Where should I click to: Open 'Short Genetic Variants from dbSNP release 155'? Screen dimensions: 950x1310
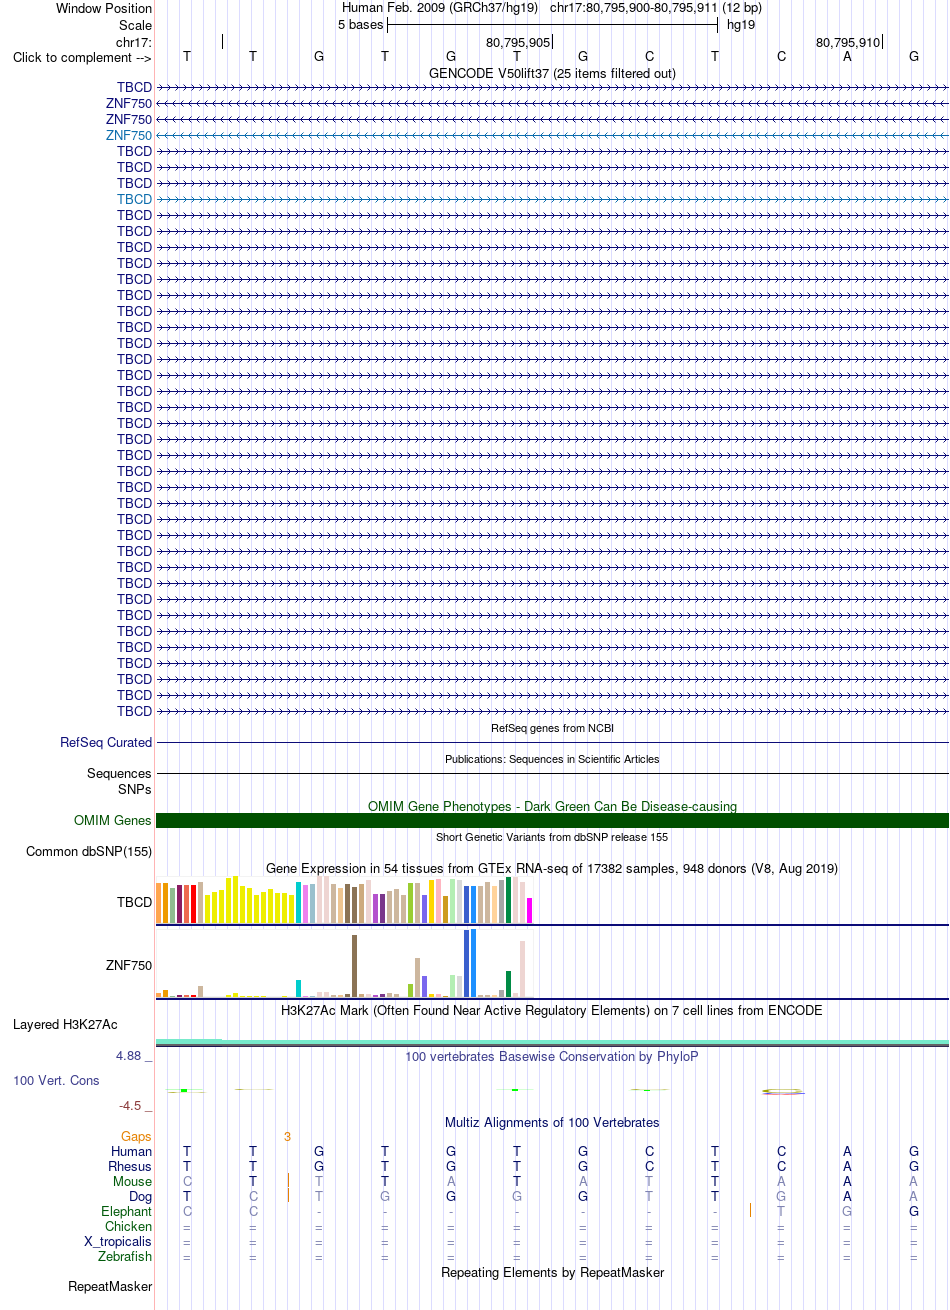[x=552, y=837]
